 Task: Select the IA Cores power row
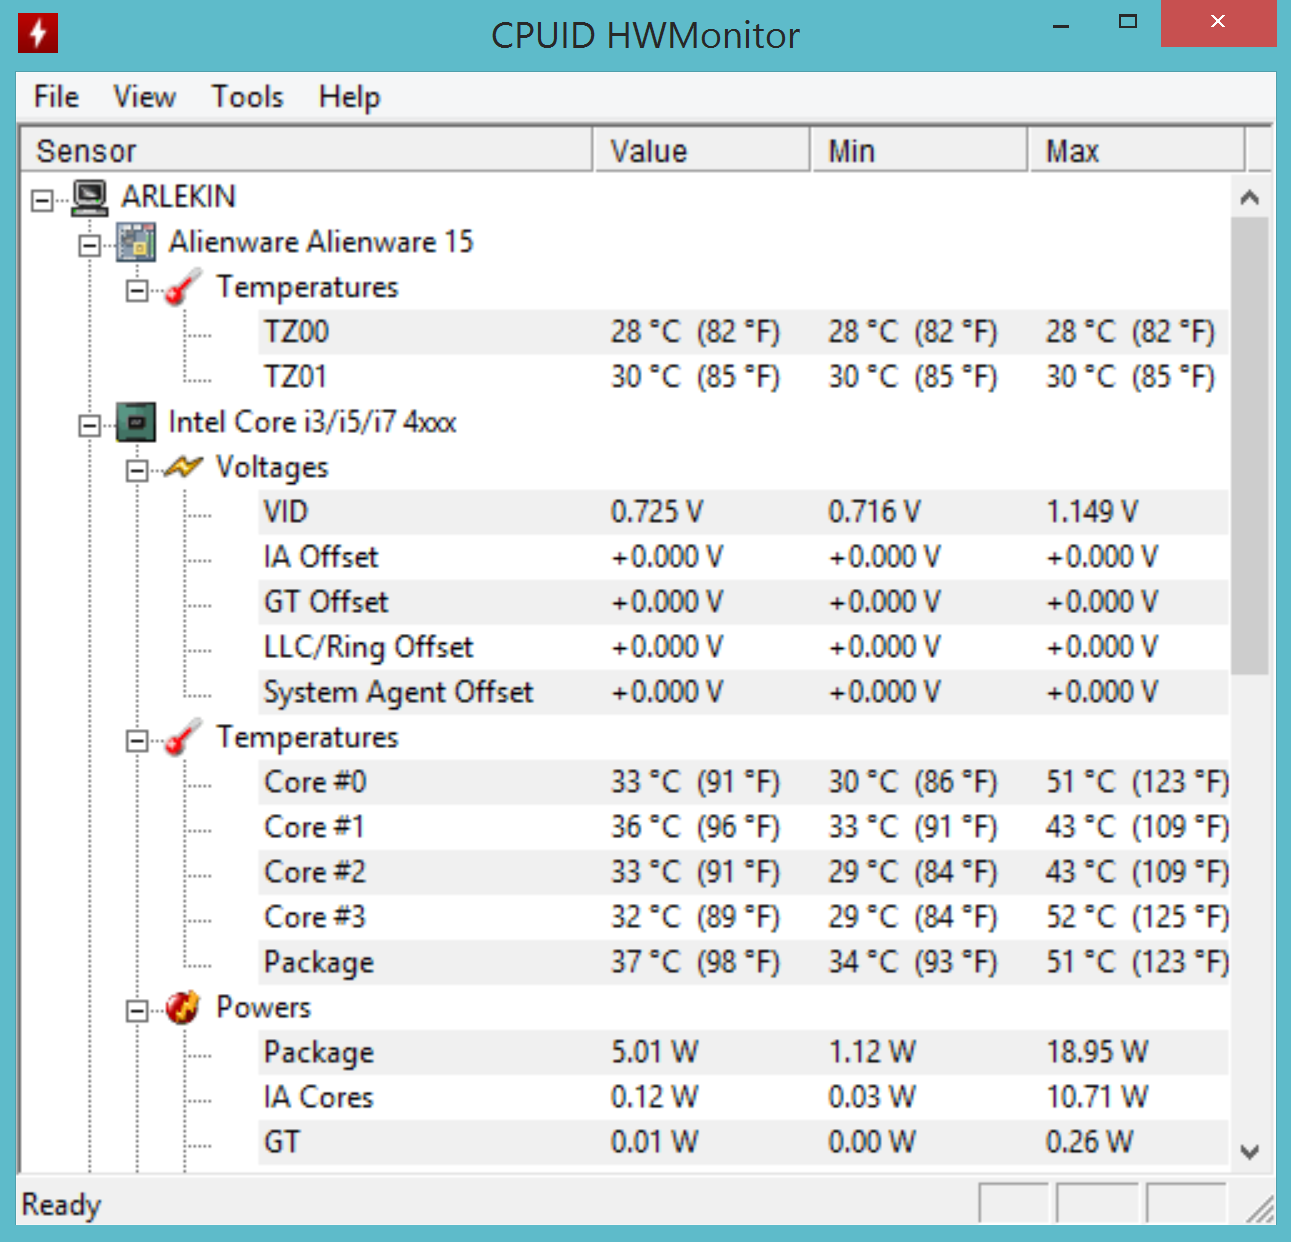coord(743,1097)
